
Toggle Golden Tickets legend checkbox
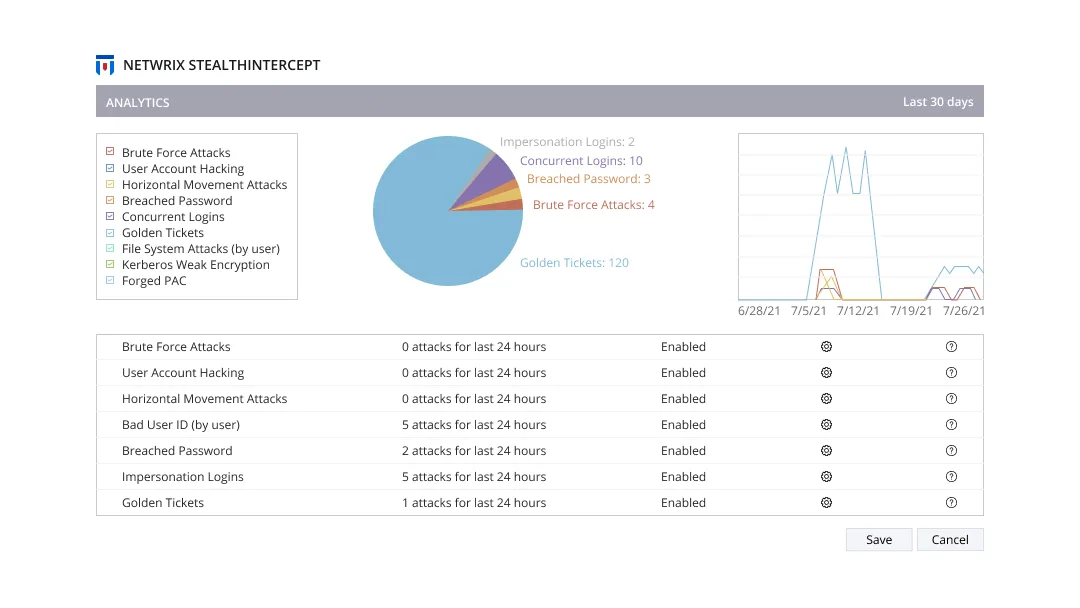point(110,232)
